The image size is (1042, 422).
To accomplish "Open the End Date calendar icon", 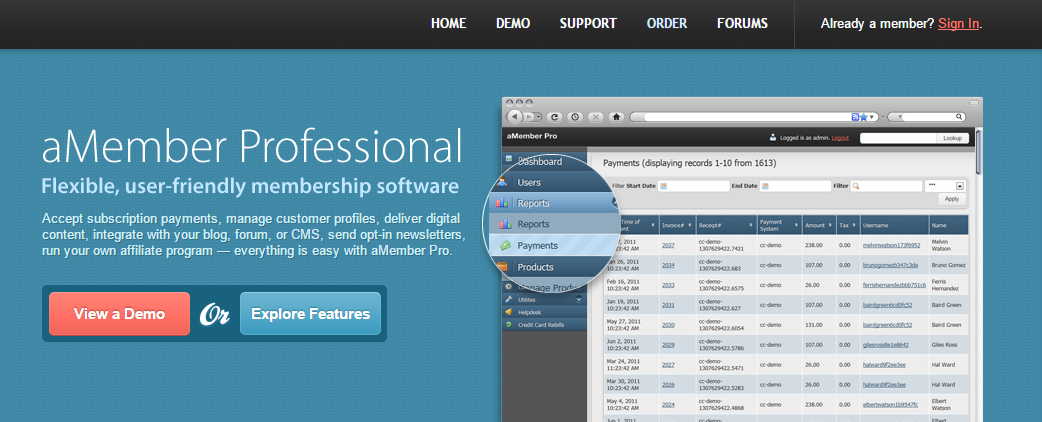I will coord(766,186).
